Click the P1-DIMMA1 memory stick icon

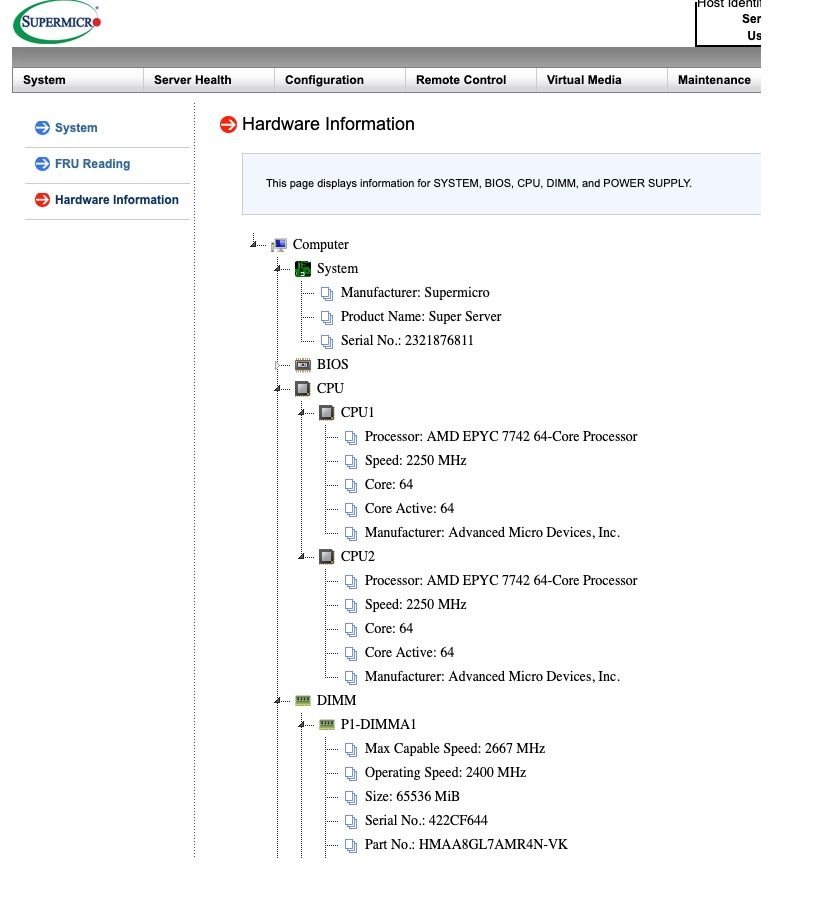[327, 725]
